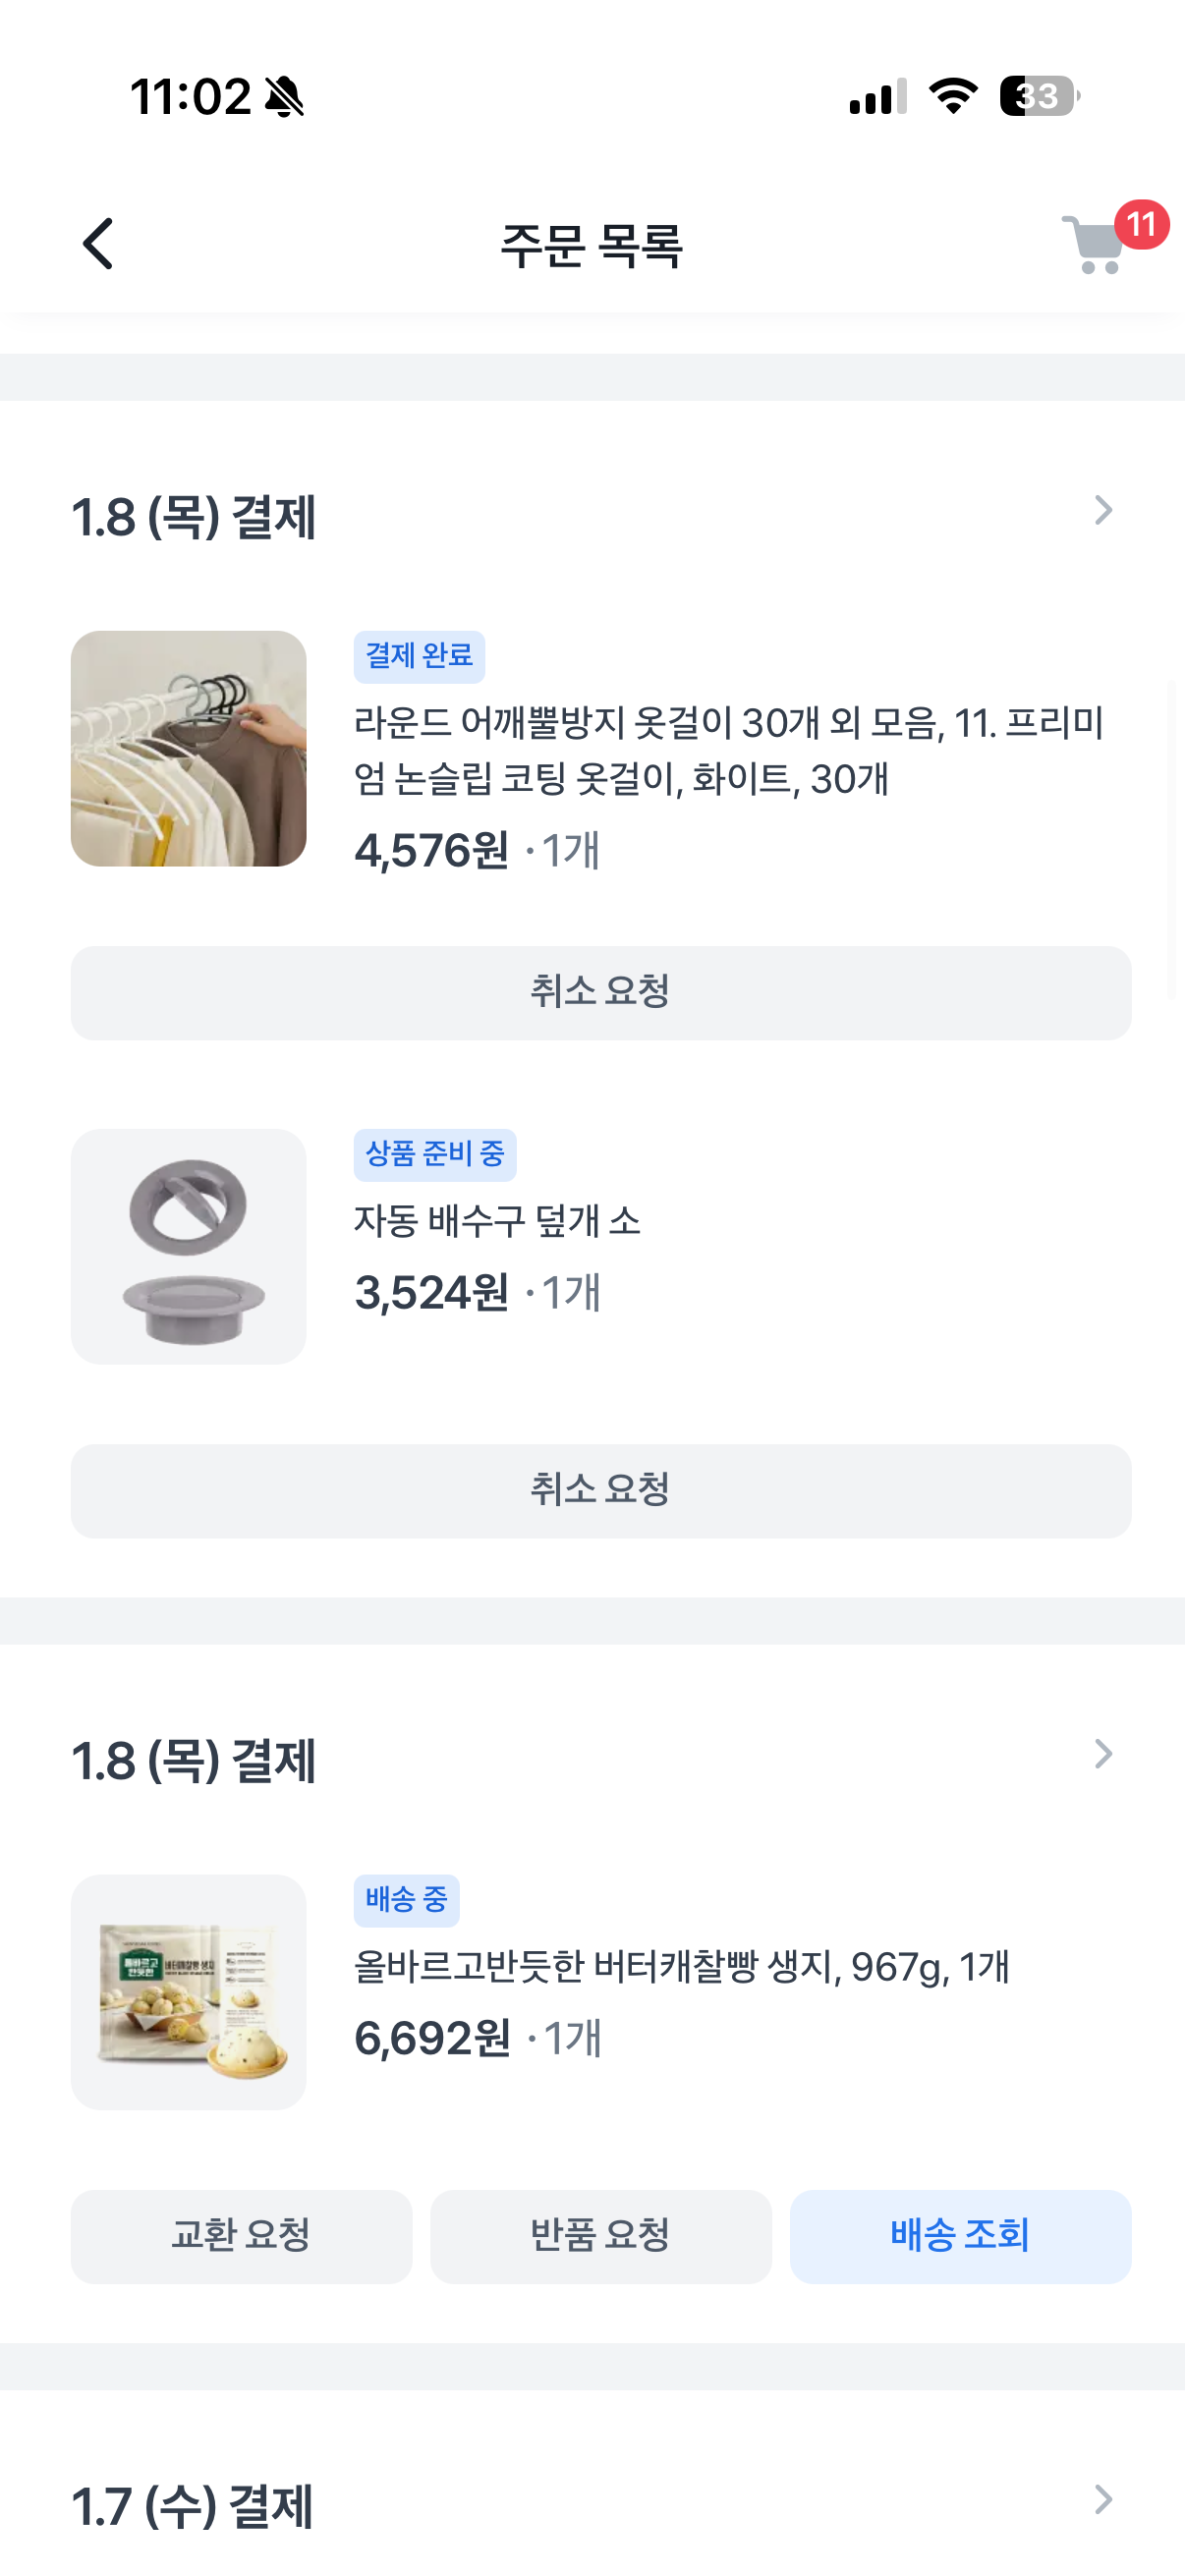This screenshot has width=1185, height=2576.
Task: Tap the 반품 요청 return button
Action: [600, 2236]
